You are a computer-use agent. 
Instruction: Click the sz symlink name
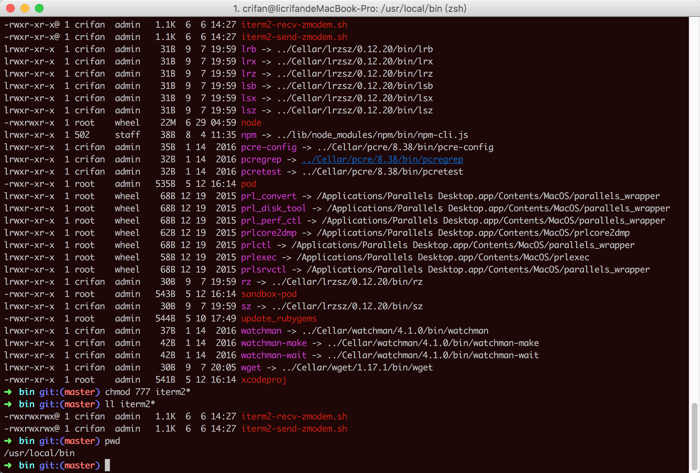(246, 307)
